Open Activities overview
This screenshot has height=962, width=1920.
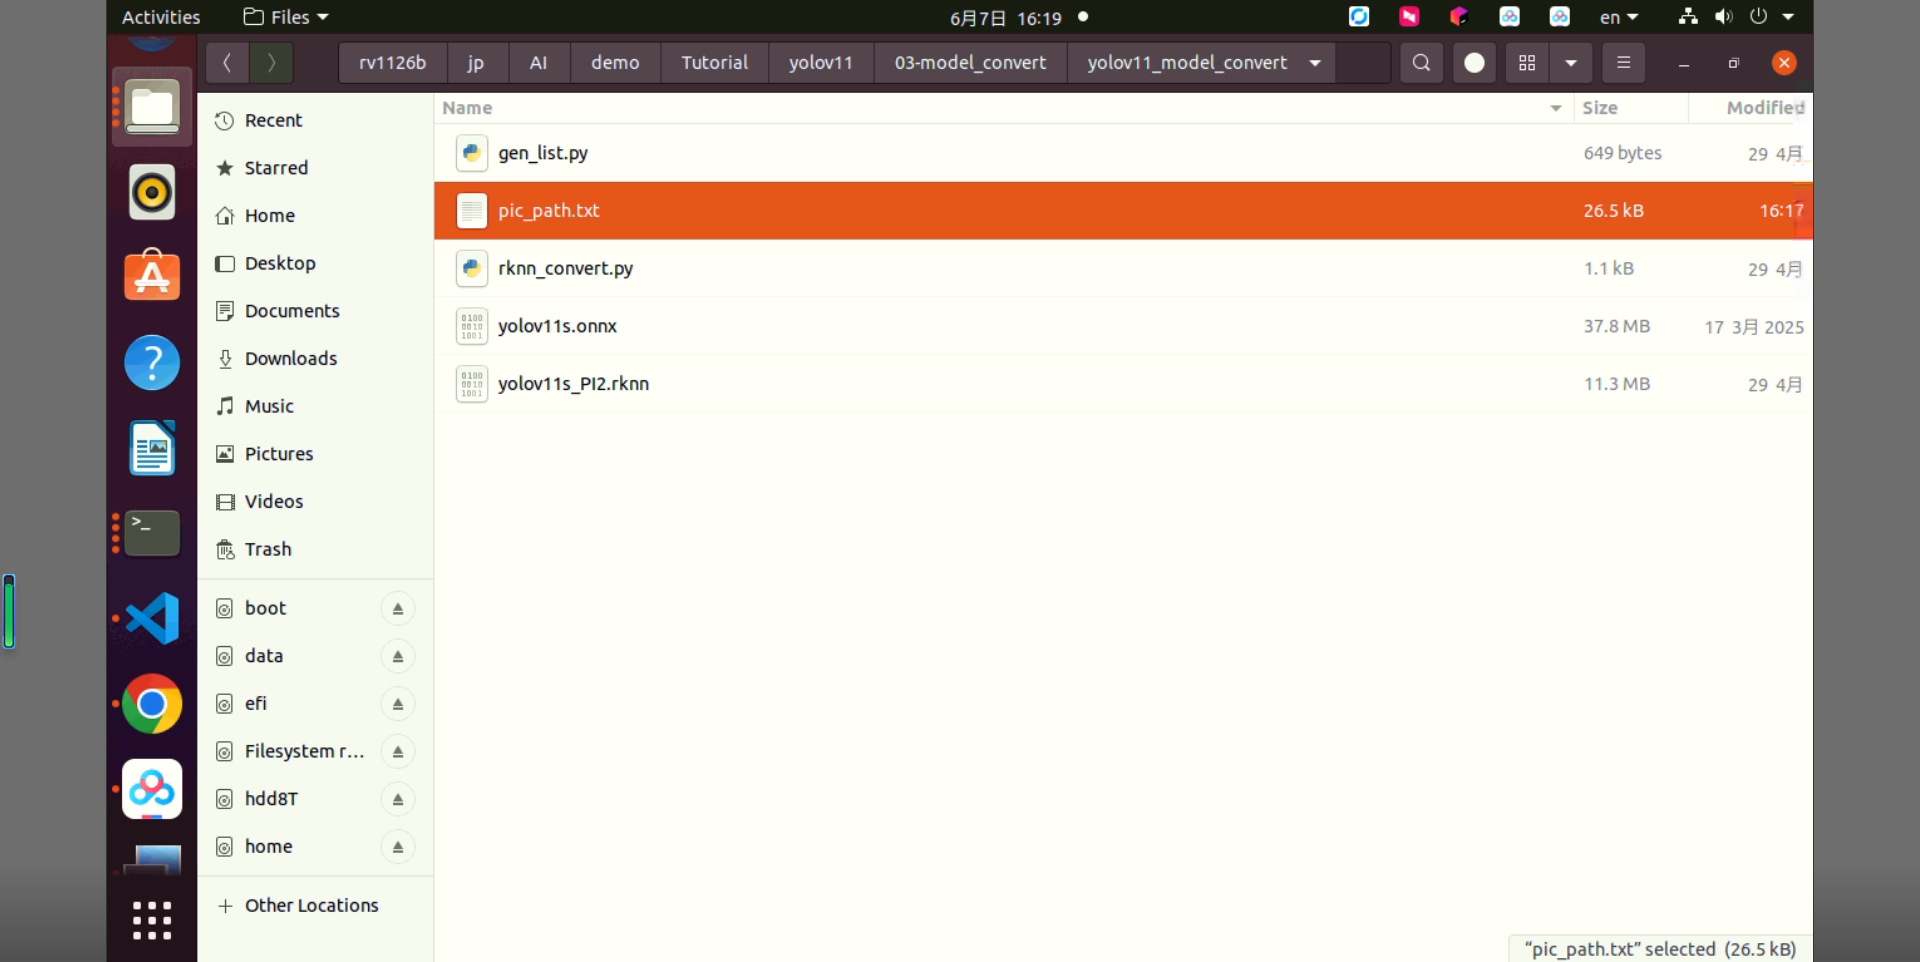click(161, 17)
